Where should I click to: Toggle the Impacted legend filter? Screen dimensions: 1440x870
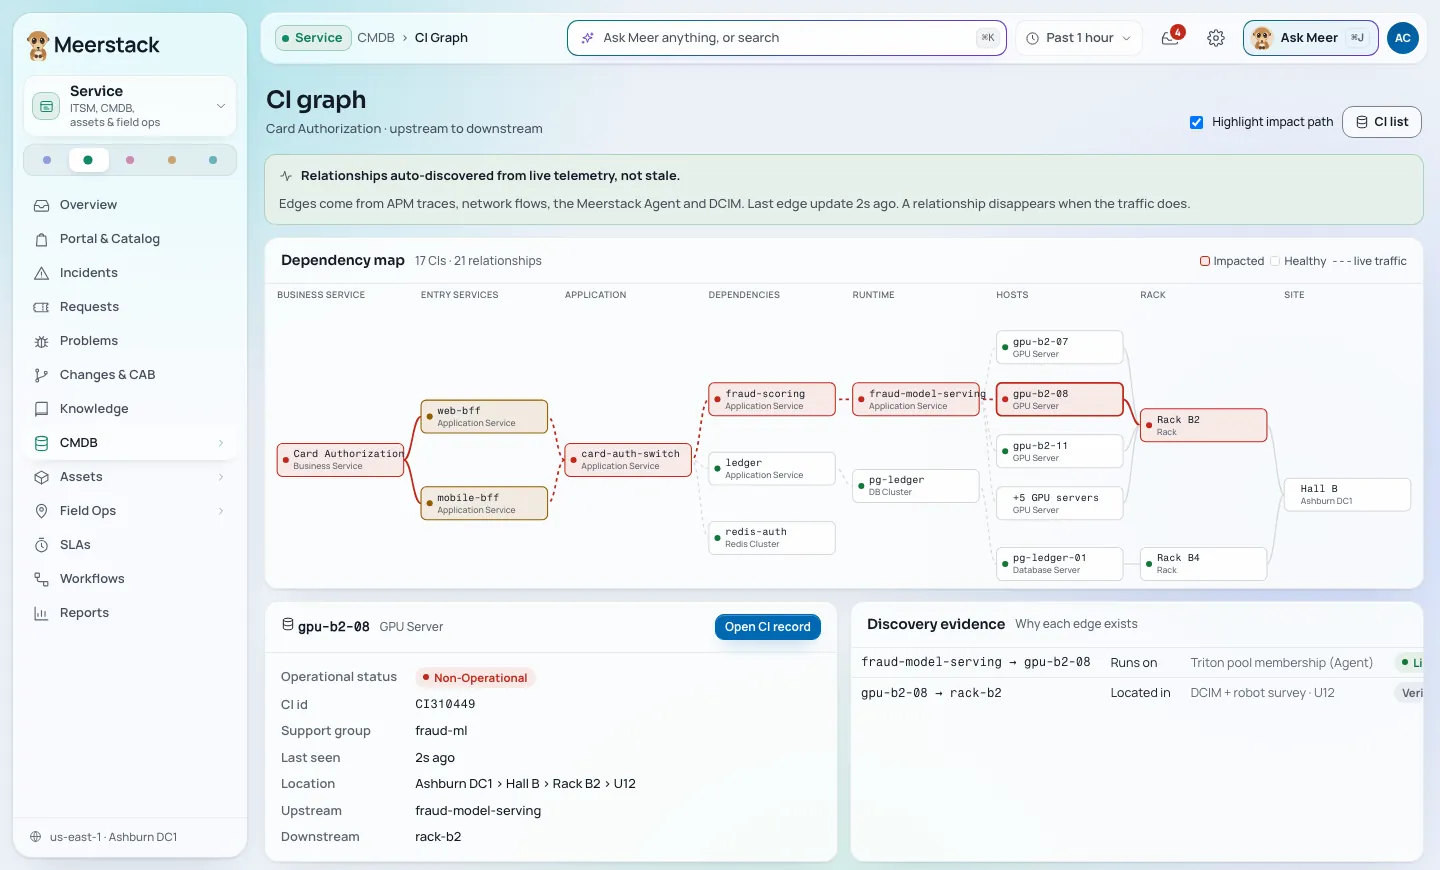point(1232,261)
